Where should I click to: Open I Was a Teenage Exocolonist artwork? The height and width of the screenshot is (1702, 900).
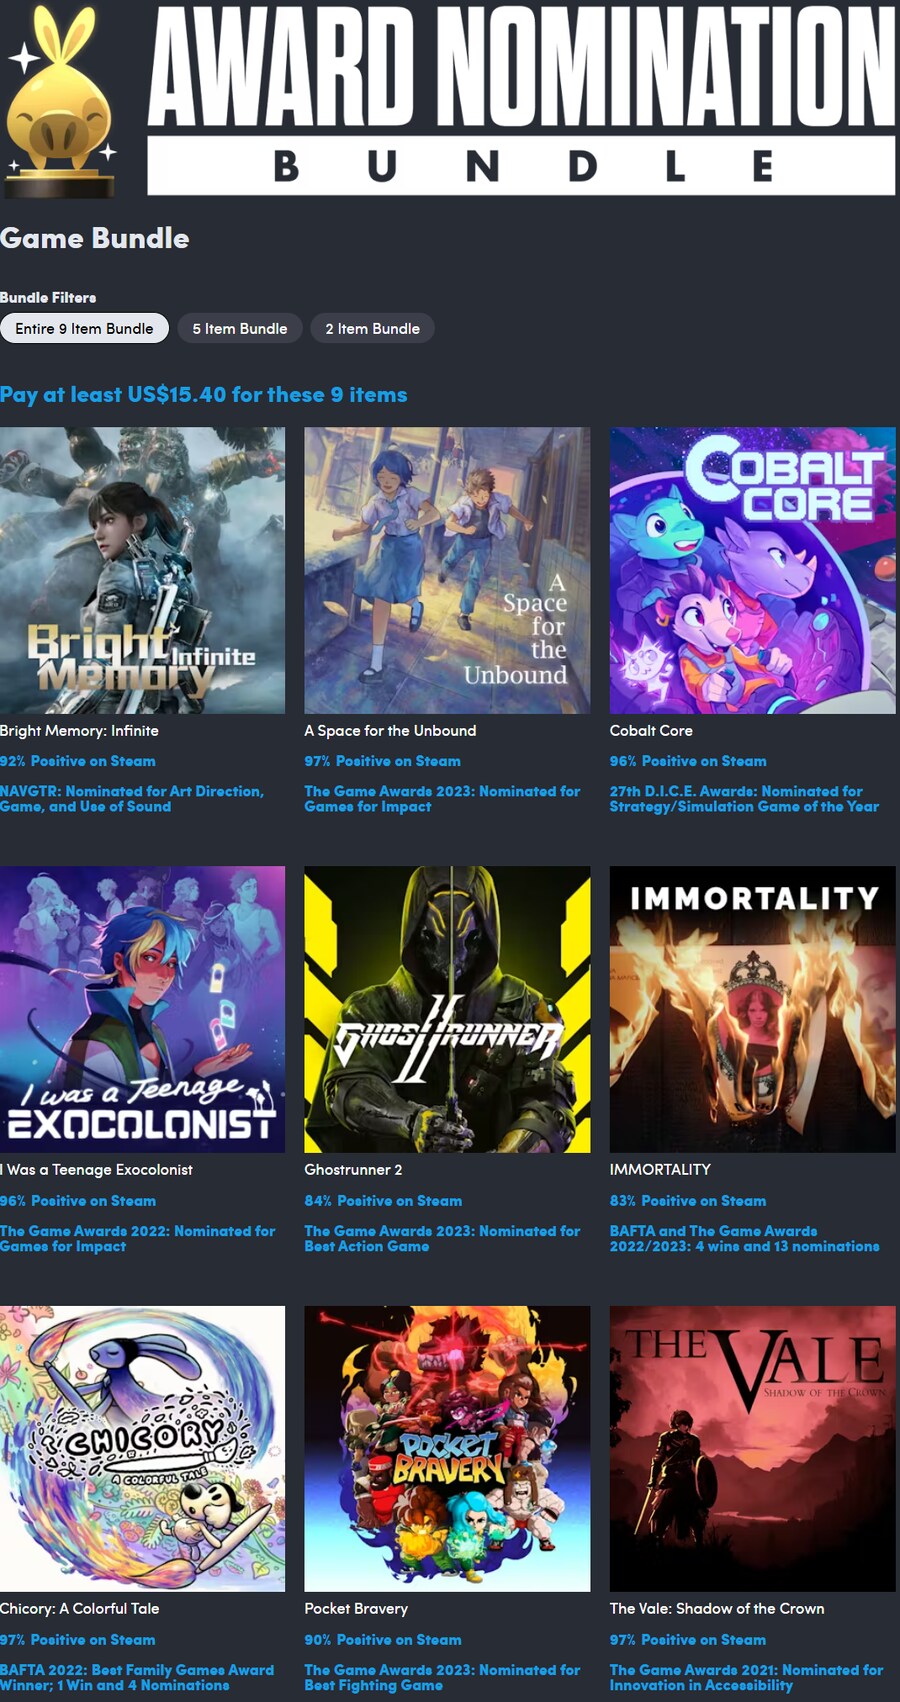click(142, 1009)
